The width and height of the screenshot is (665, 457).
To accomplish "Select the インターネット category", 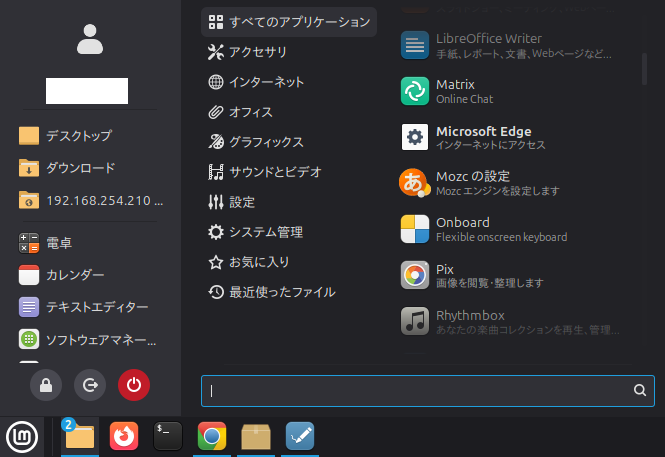I will pos(266,82).
